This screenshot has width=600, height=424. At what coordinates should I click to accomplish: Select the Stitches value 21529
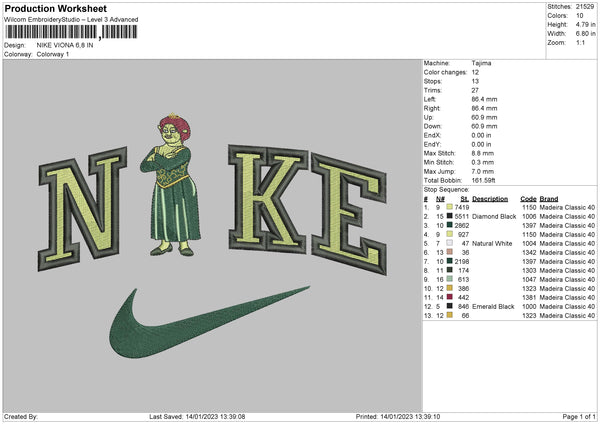click(585, 7)
